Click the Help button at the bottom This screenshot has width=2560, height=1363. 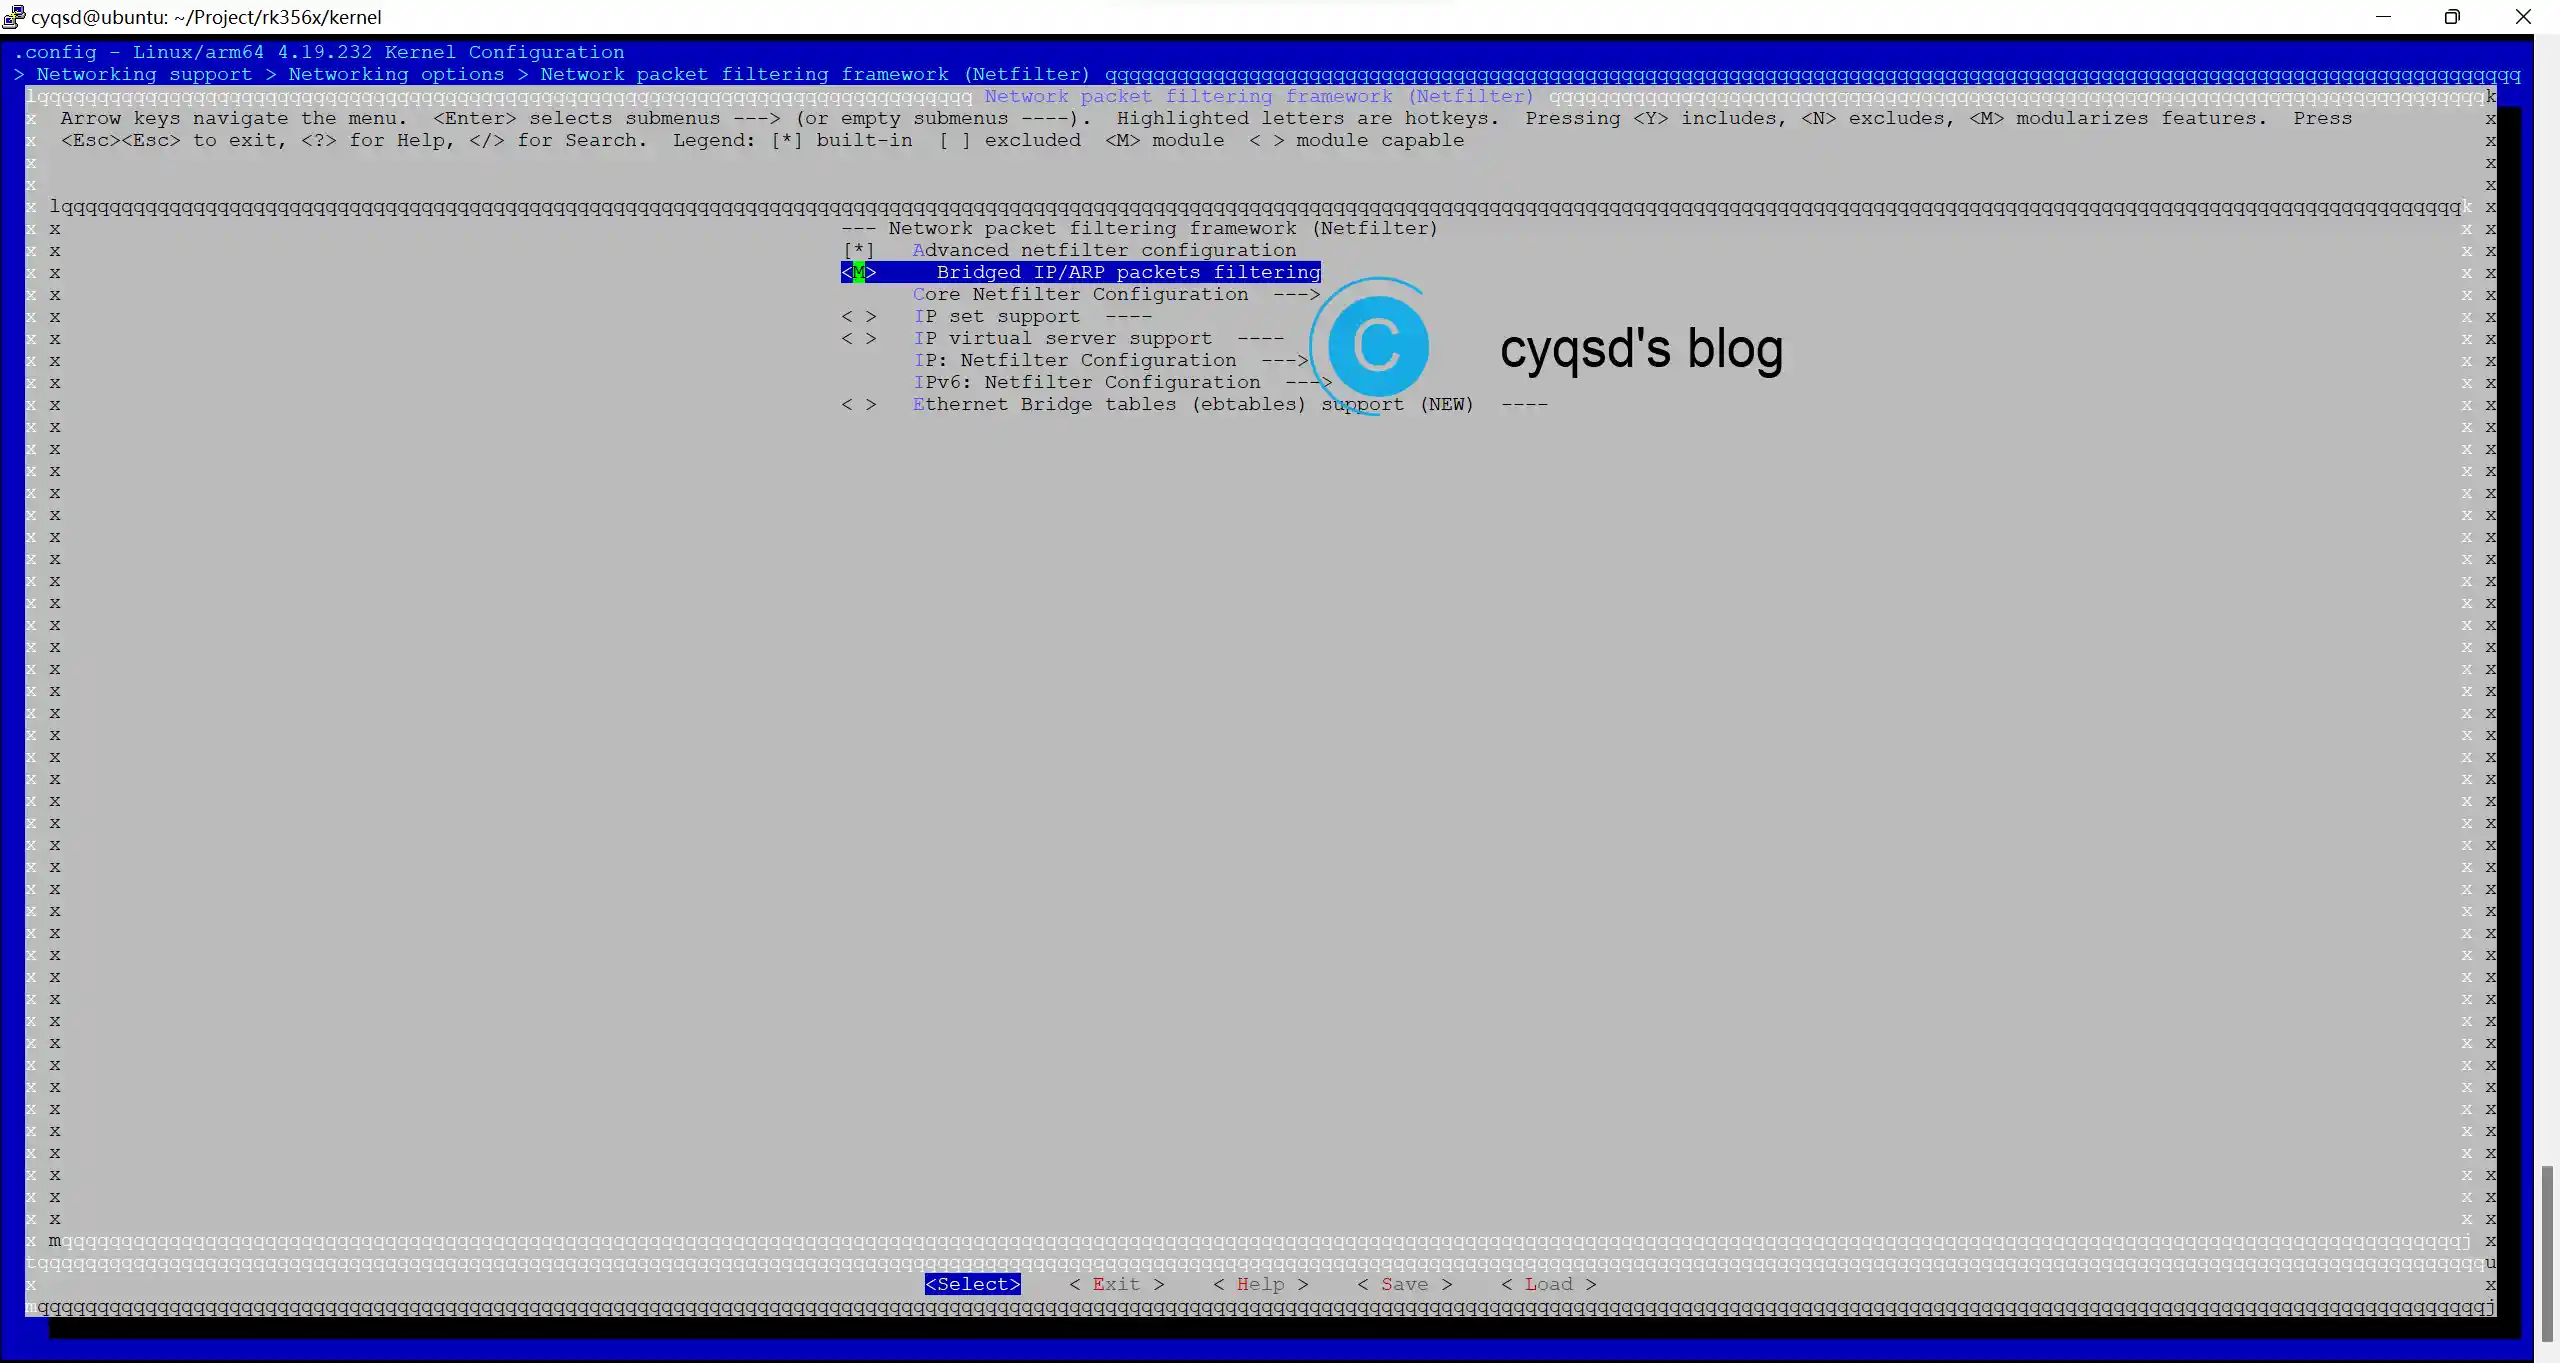click(x=1260, y=1285)
